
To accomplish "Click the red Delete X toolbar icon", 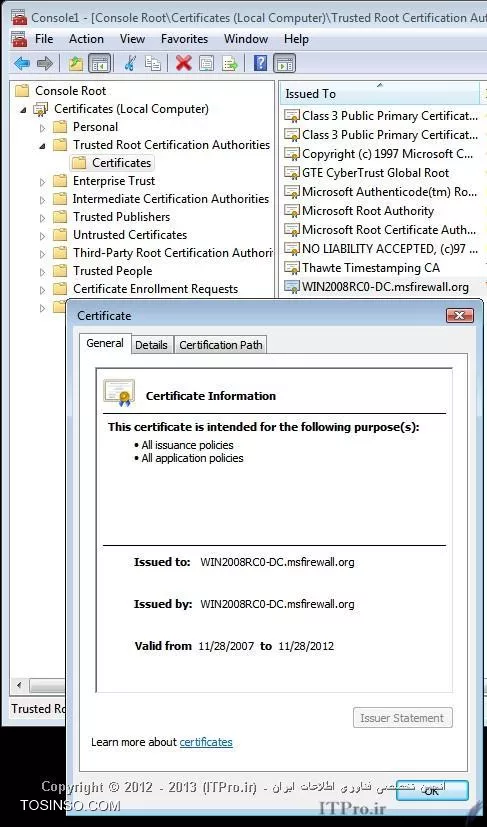I will (x=184, y=64).
